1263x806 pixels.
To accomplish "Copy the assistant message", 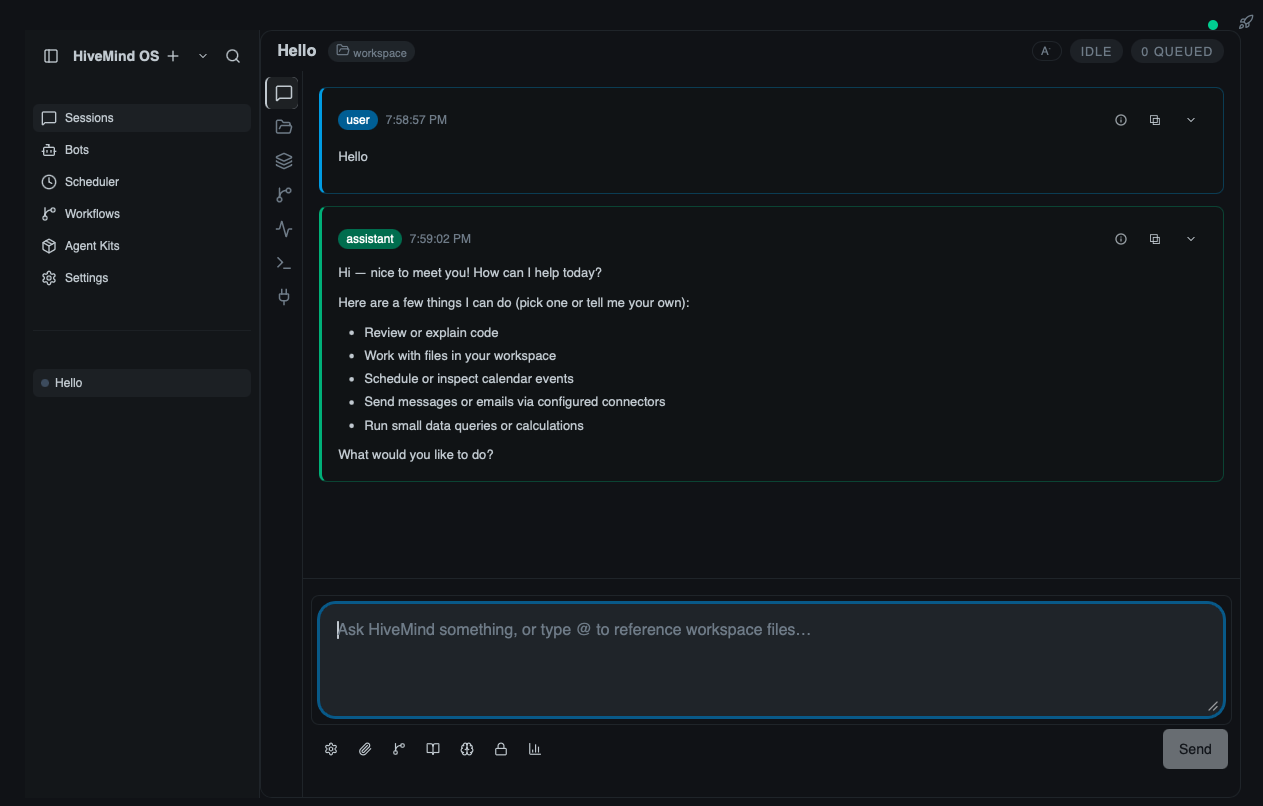I will [x=1155, y=239].
